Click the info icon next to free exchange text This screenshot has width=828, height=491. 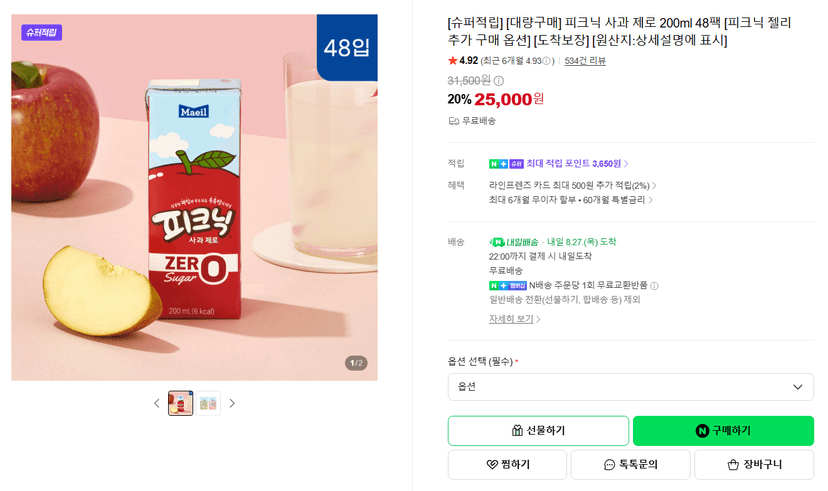(654, 286)
